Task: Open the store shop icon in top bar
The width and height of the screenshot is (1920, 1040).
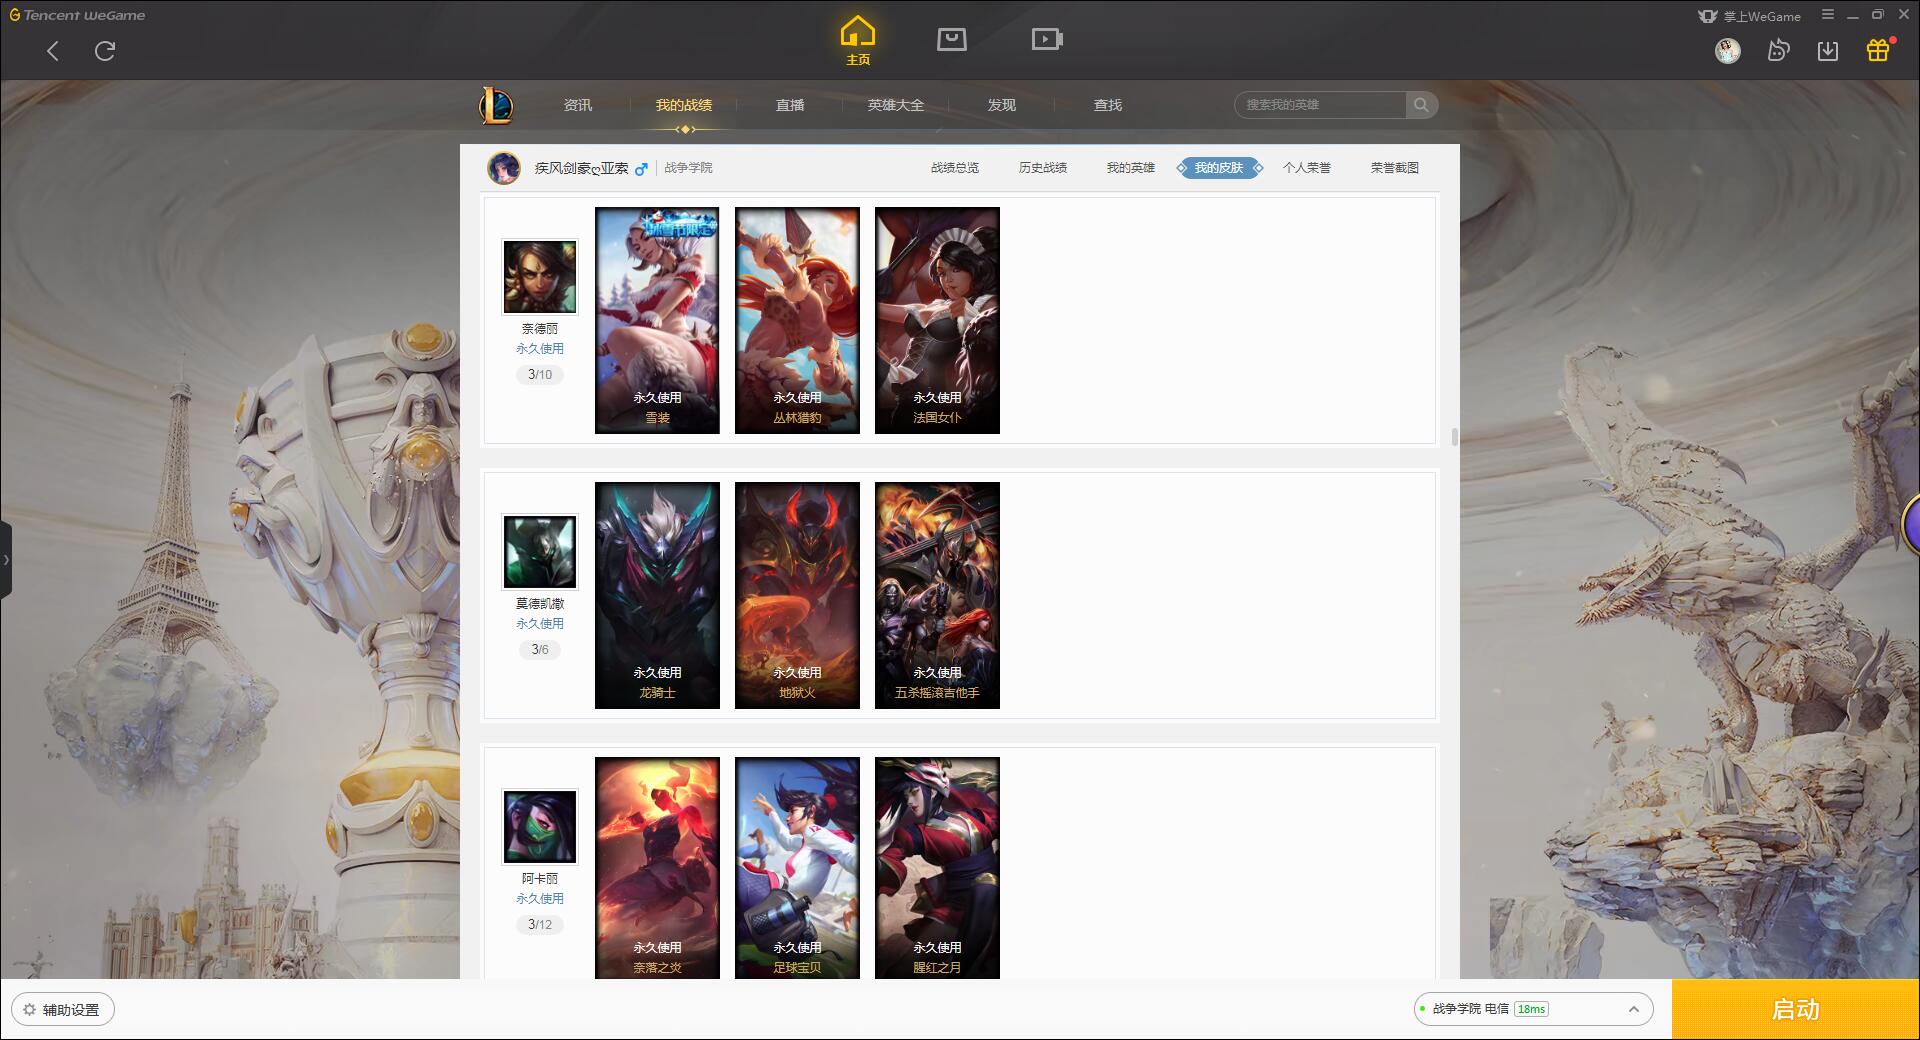Action: tap(952, 39)
